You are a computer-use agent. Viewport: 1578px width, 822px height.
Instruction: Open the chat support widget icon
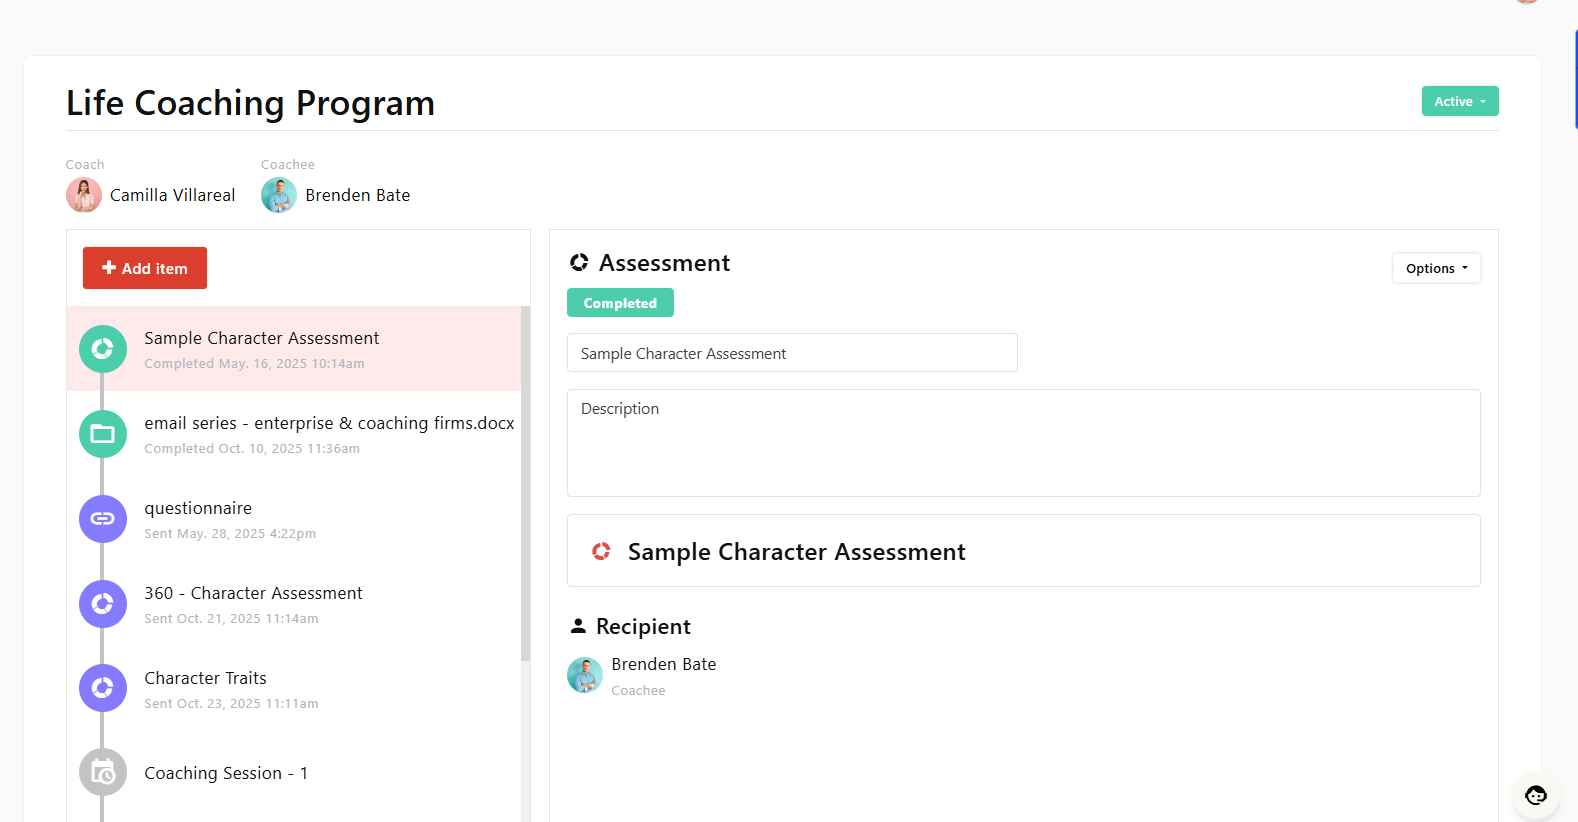tap(1535, 795)
